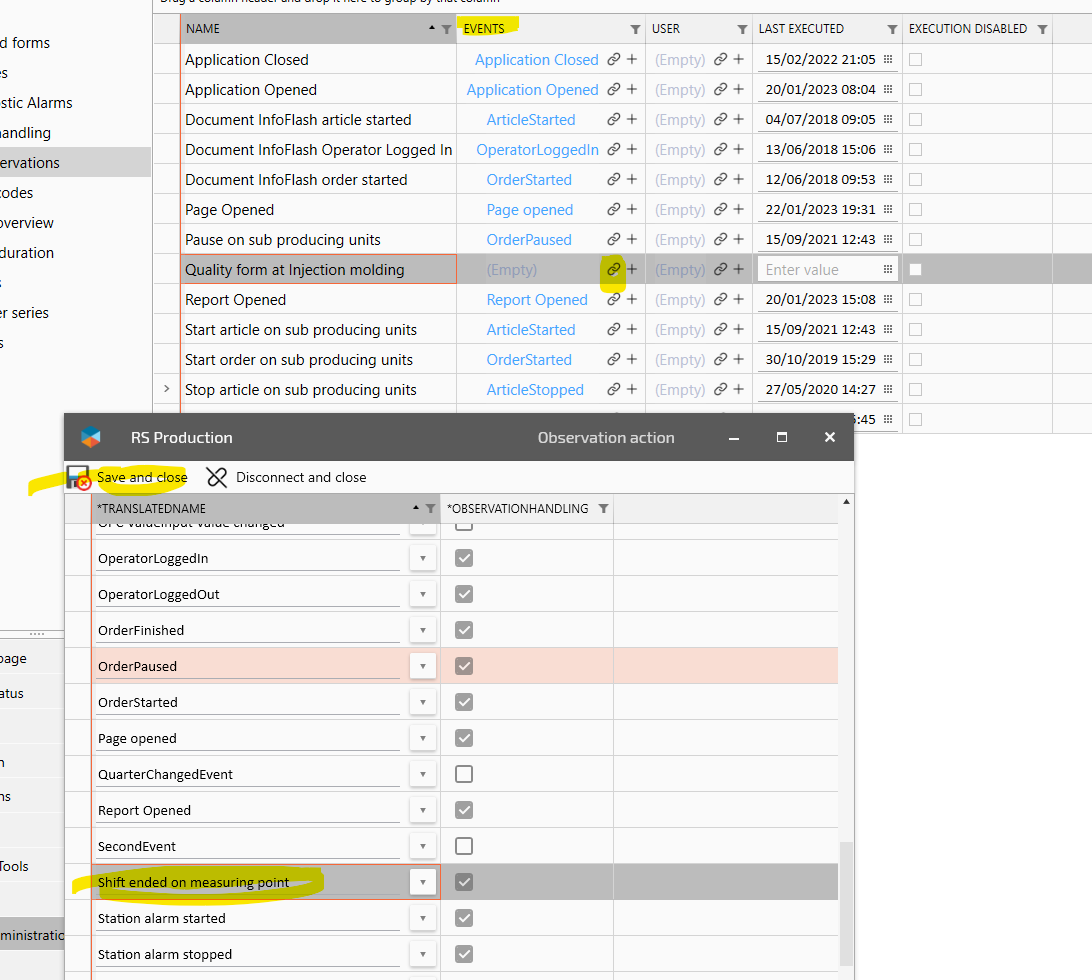Click Last Executed Enter value field

pyautogui.click(x=815, y=270)
